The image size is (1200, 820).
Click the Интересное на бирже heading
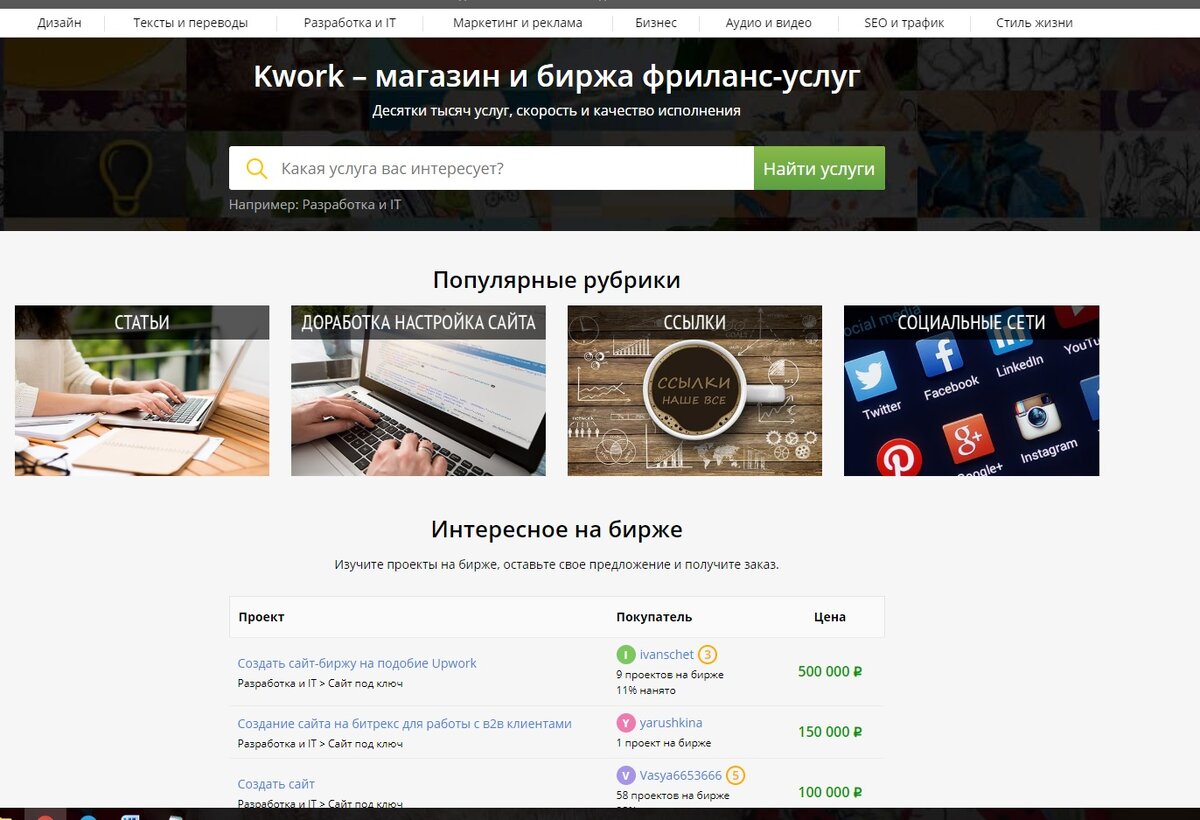click(x=557, y=529)
